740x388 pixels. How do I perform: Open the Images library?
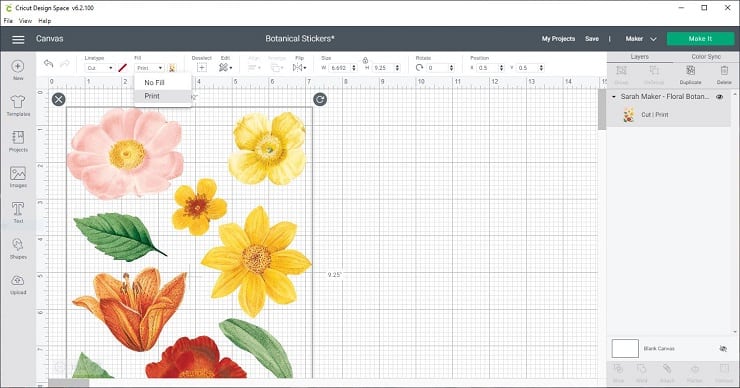[18, 177]
